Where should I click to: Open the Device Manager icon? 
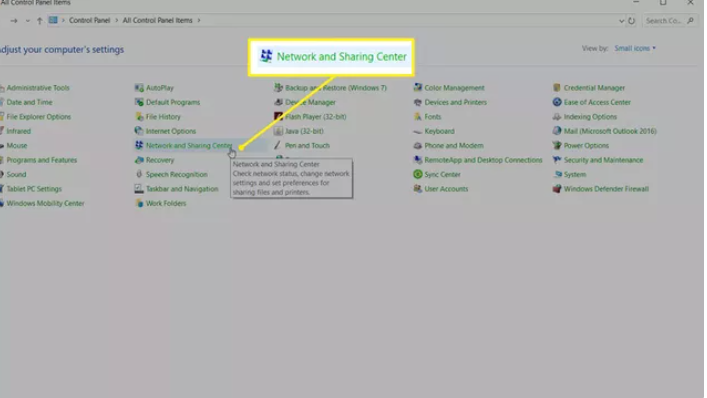click(279, 102)
